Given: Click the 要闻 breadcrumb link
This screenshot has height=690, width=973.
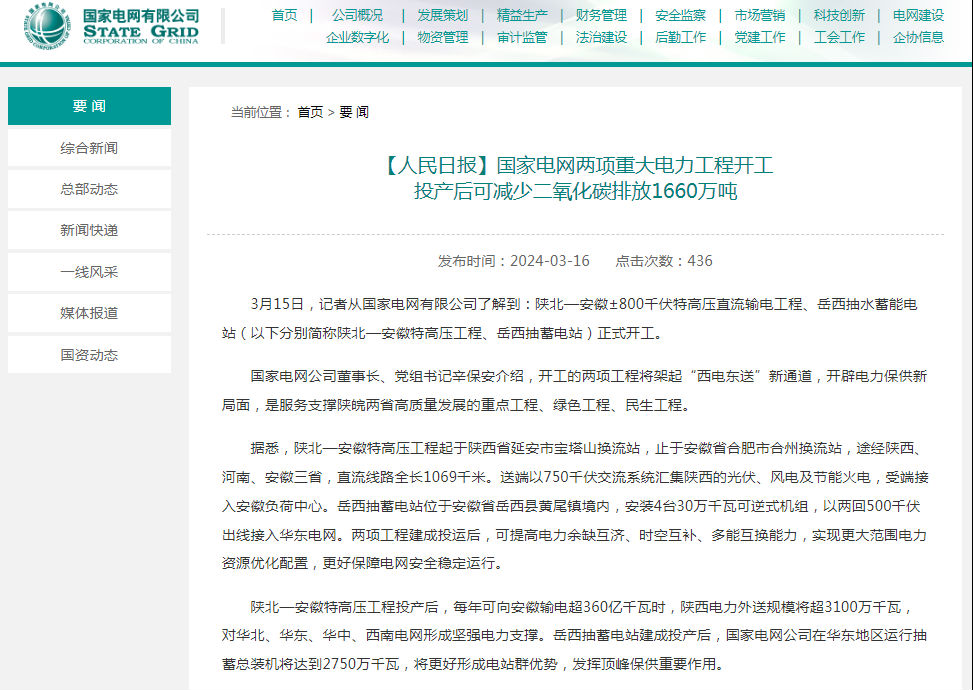Looking at the screenshot, I should point(354,112).
